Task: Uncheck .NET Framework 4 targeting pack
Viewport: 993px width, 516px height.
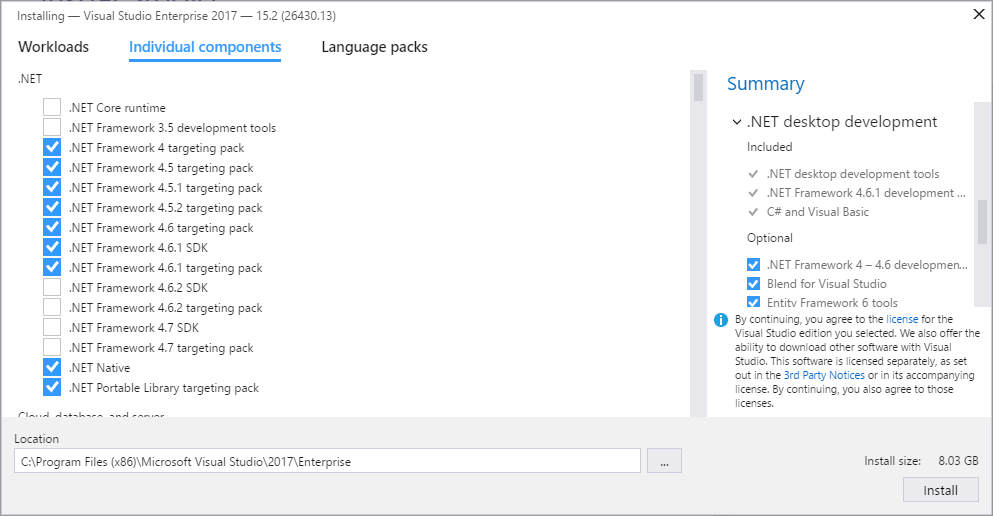Action: [x=52, y=148]
